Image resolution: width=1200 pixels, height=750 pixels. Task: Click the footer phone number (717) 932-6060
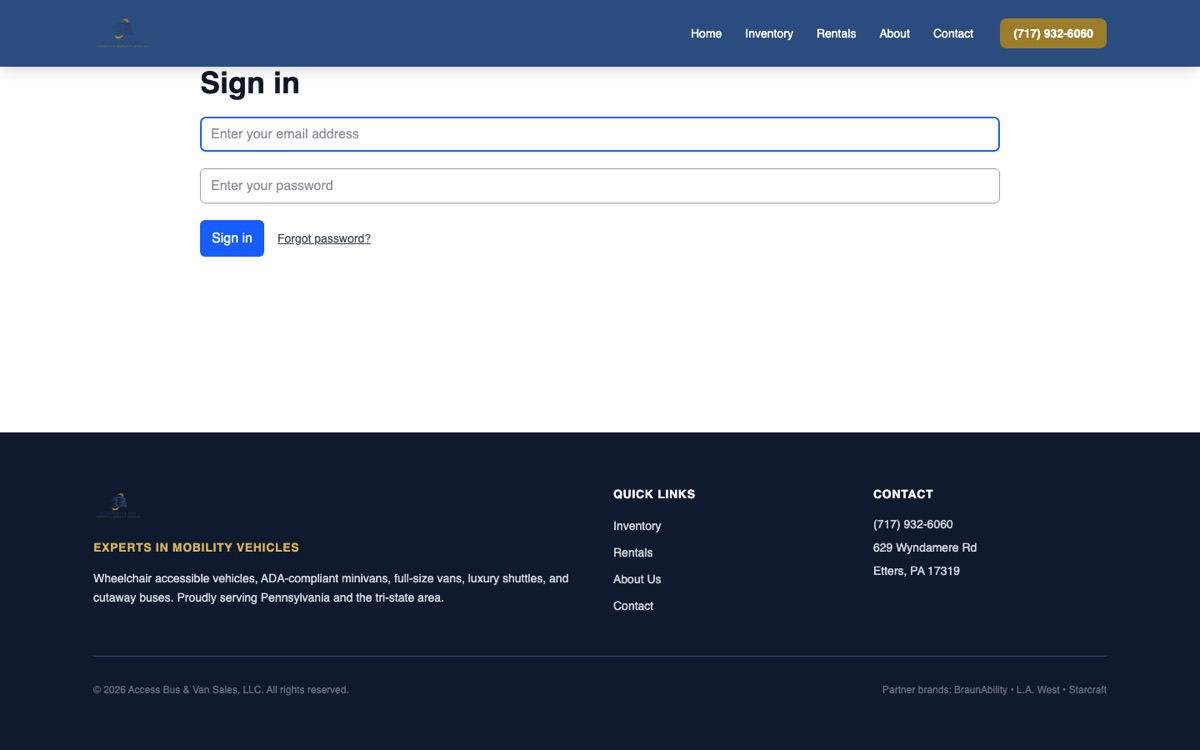tap(913, 524)
